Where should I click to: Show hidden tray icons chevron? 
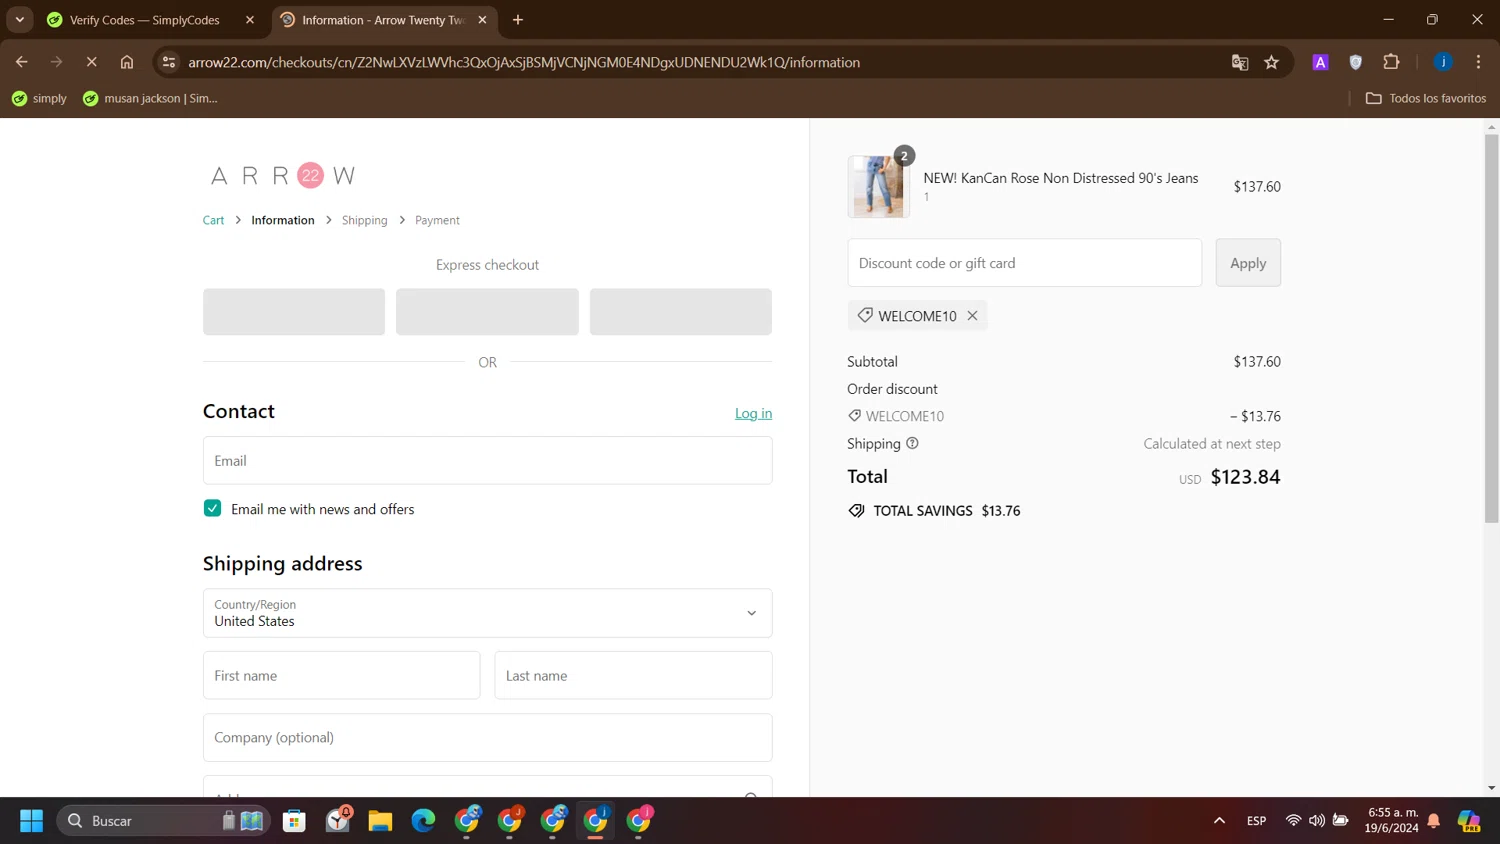pos(1219,821)
